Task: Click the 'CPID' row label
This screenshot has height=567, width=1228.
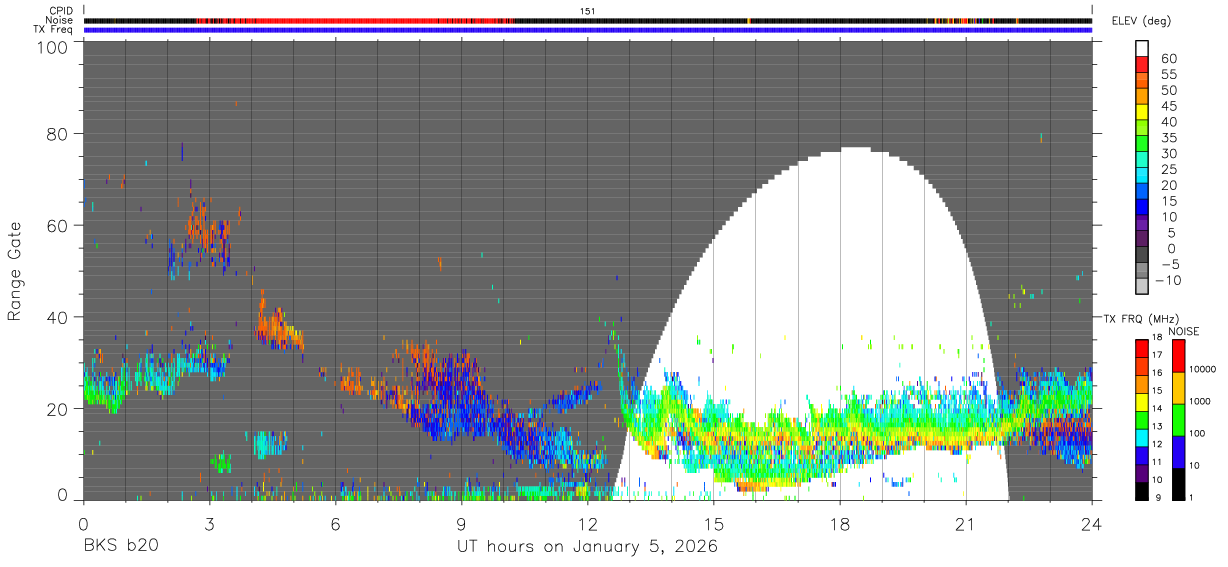Action: pos(61,10)
